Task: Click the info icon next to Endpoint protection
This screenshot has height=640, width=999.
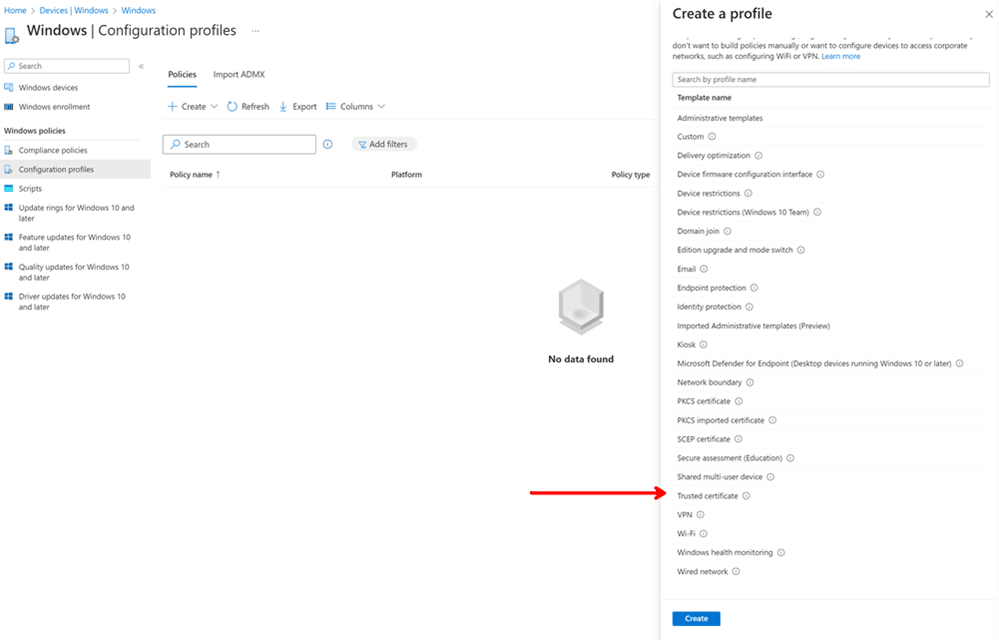Action: point(754,288)
